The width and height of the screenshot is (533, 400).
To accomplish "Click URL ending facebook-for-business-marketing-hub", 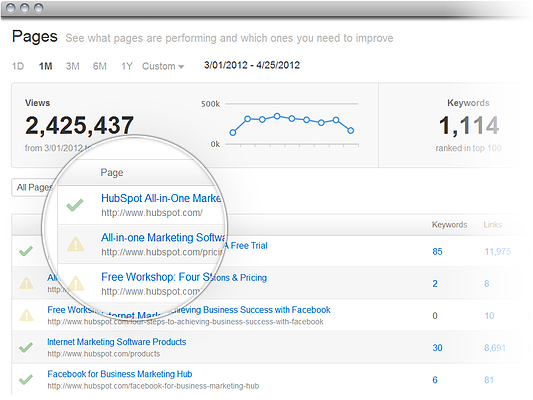I will point(153,386).
